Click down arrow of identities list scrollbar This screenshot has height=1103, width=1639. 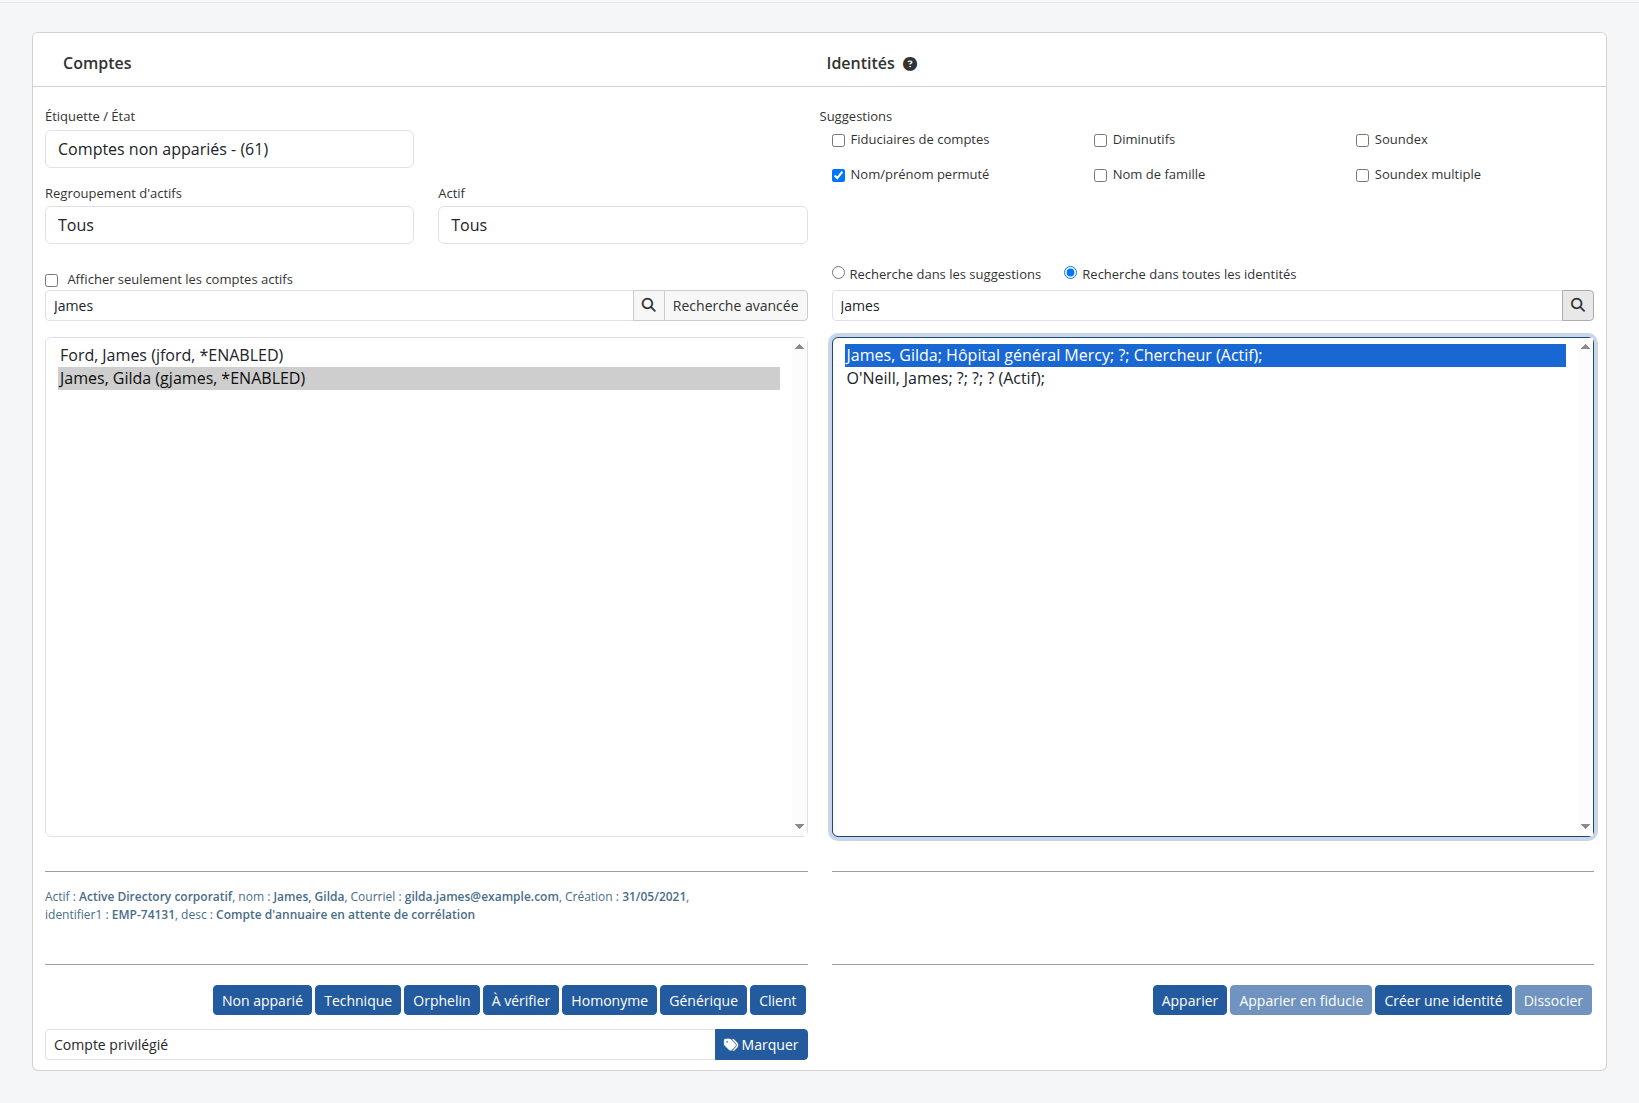(x=1585, y=827)
